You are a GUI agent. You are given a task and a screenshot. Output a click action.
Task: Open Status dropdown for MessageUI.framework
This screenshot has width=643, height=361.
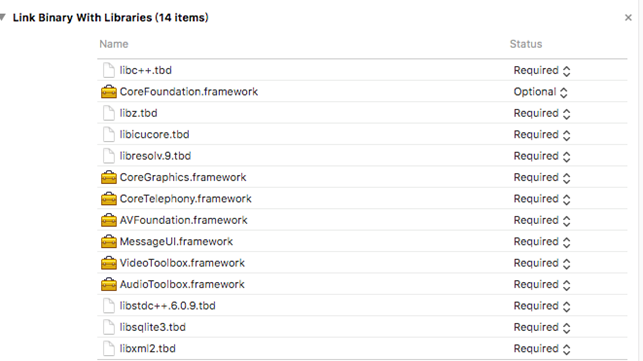(542, 242)
